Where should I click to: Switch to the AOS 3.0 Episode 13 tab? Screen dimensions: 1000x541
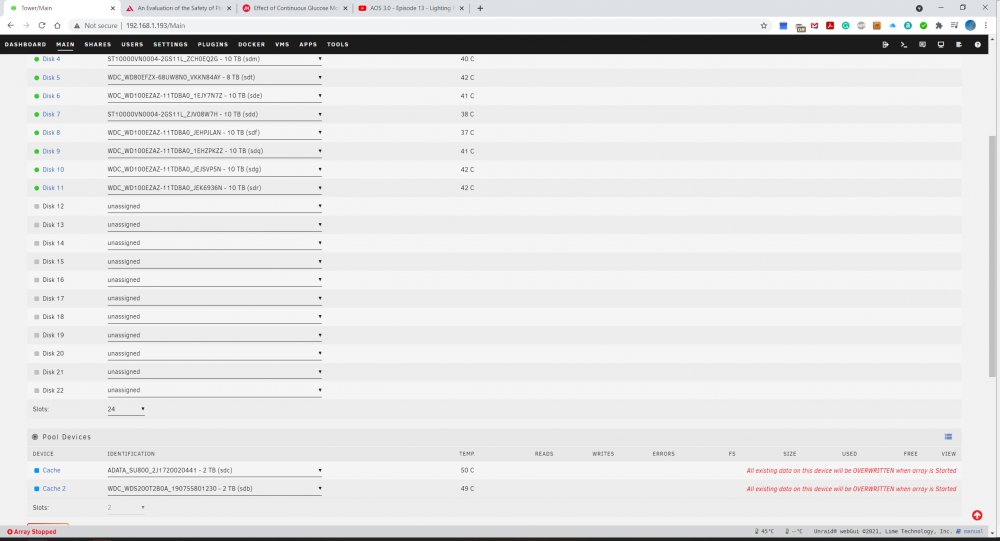412,8
